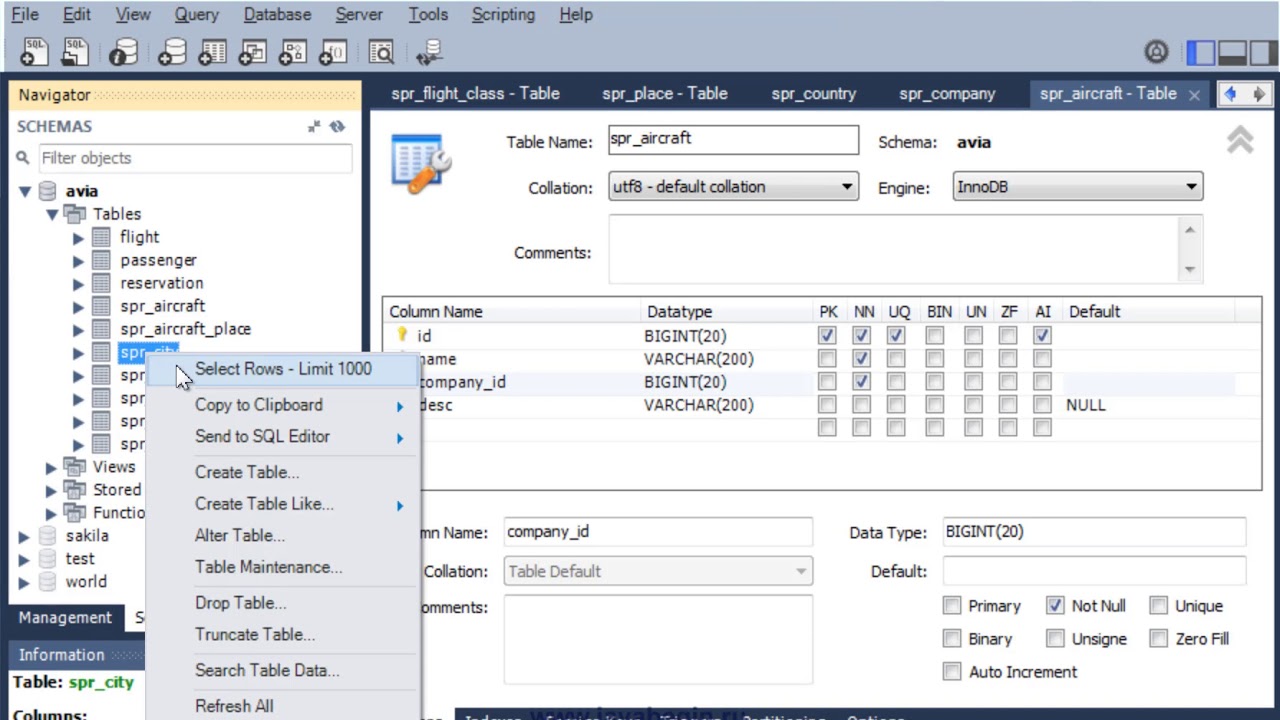Image resolution: width=1280 pixels, height=720 pixels.
Task: Create new schema toolbar icon
Action: click(x=172, y=52)
